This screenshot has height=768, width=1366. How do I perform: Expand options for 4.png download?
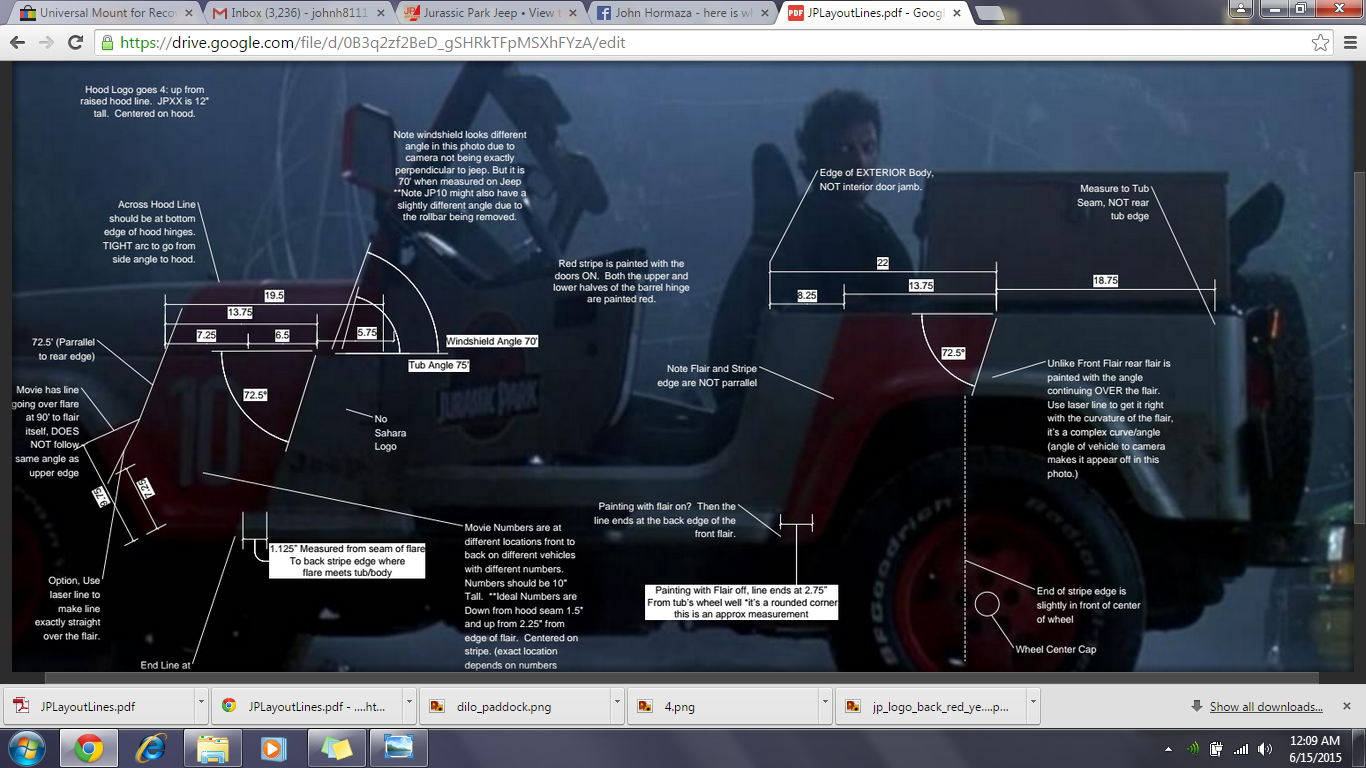pyautogui.click(x=826, y=706)
